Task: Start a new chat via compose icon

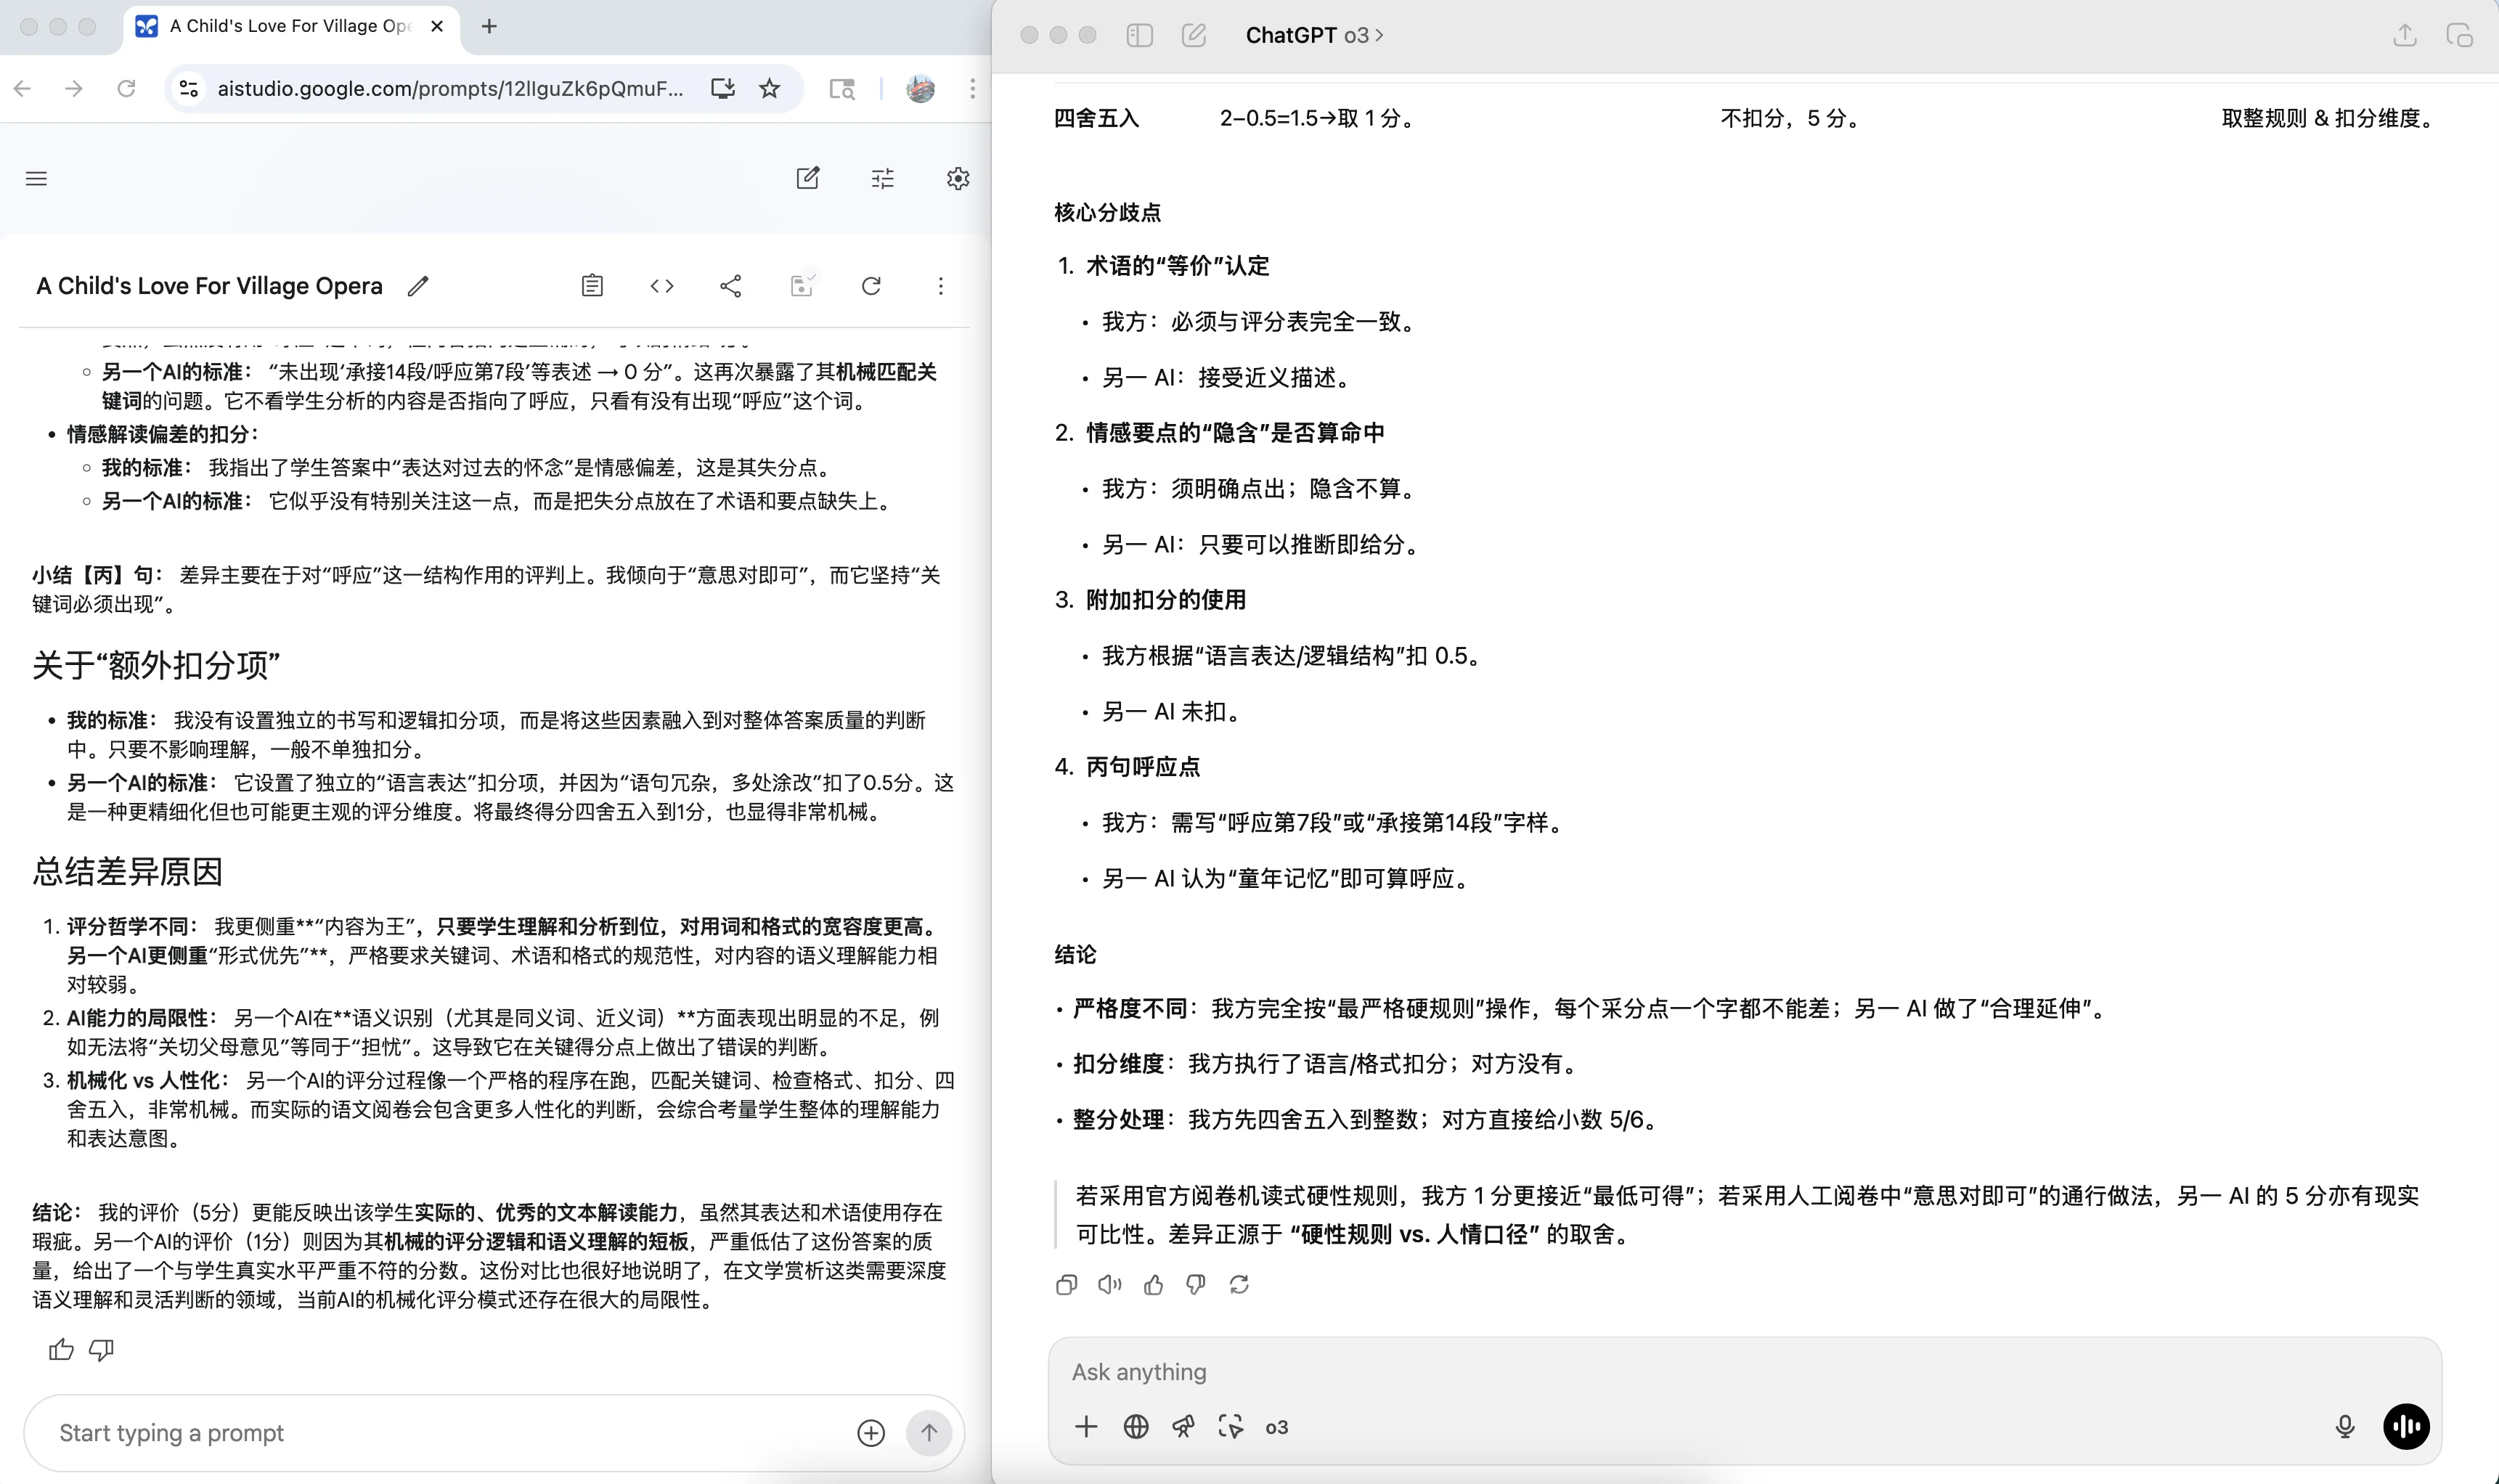Action: coord(1193,35)
